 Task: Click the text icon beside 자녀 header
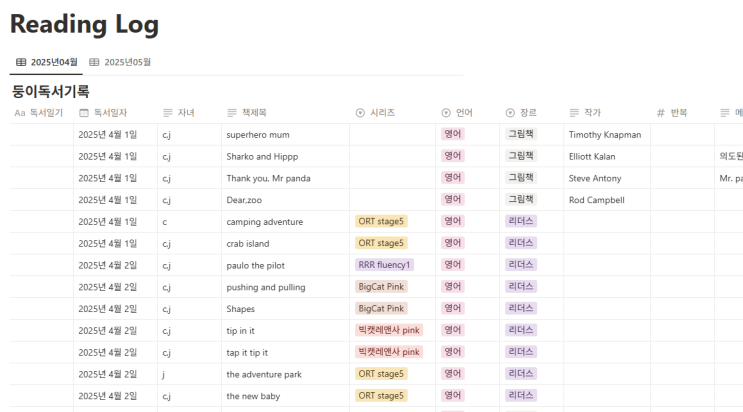[x=167, y=113]
